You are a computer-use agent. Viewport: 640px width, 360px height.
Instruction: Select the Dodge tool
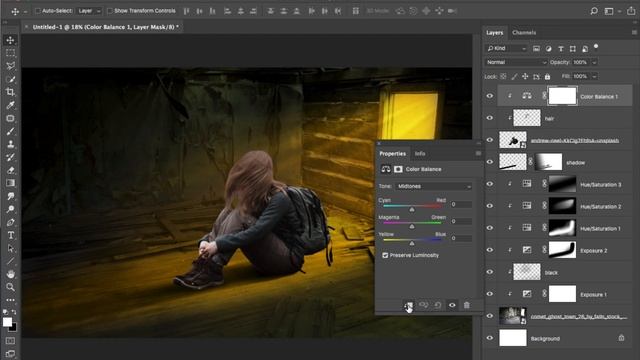point(11,209)
